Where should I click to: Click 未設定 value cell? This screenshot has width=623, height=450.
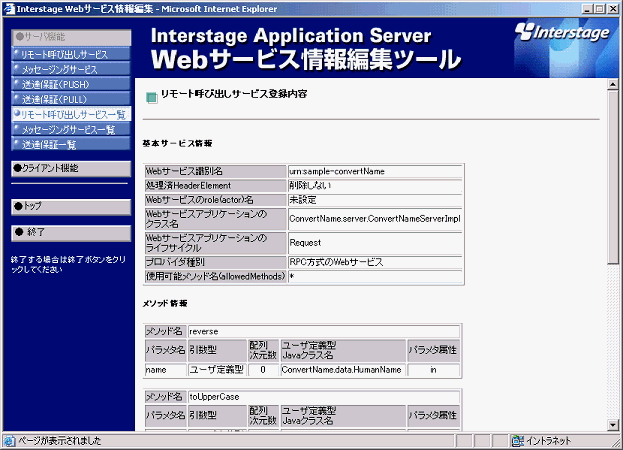(x=375, y=200)
